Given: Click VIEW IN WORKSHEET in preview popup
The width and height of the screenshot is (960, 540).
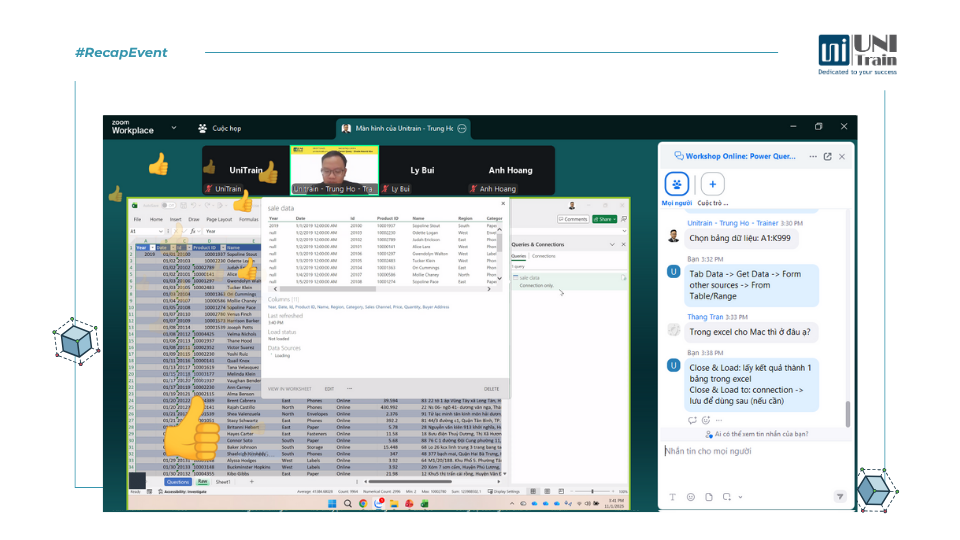Looking at the screenshot, I should tap(290, 389).
